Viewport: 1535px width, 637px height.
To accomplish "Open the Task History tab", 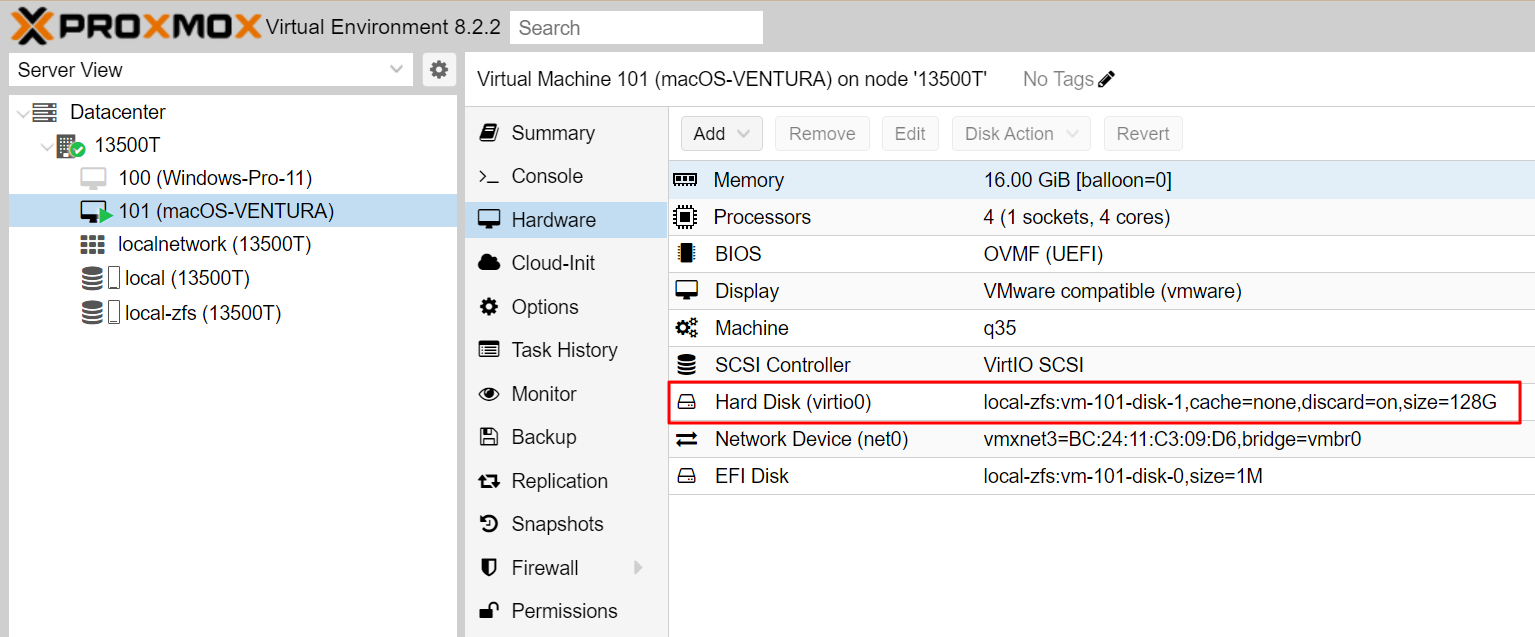I will 566,350.
